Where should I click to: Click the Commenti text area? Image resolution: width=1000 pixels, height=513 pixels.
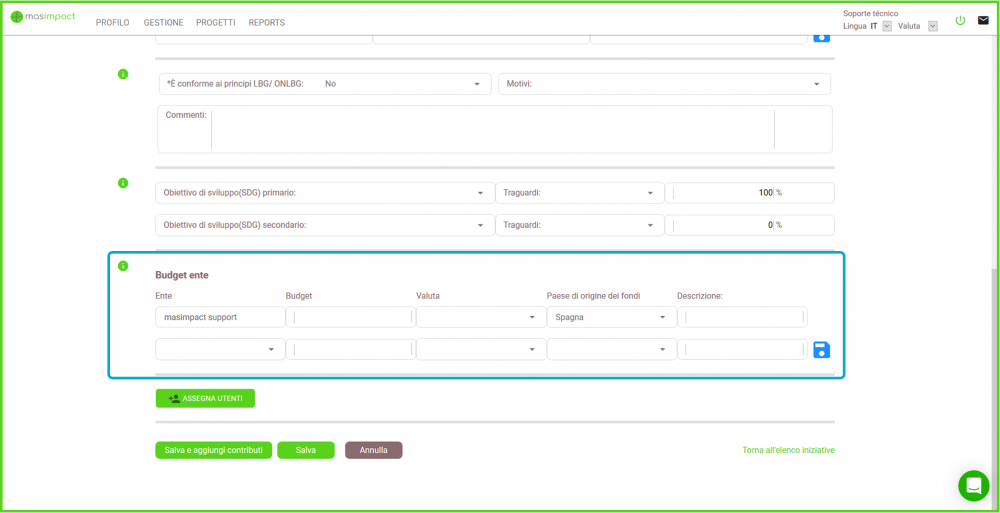490,129
